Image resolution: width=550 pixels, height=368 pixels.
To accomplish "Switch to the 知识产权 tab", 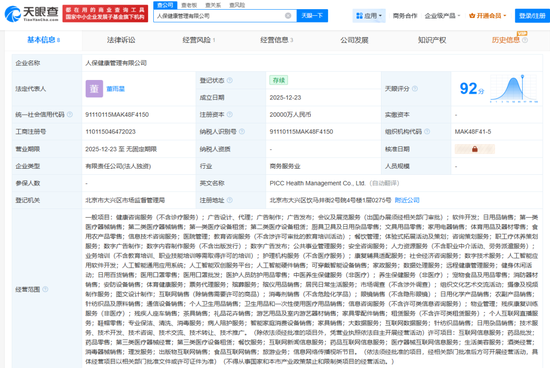I will pyautogui.click(x=432, y=40).
